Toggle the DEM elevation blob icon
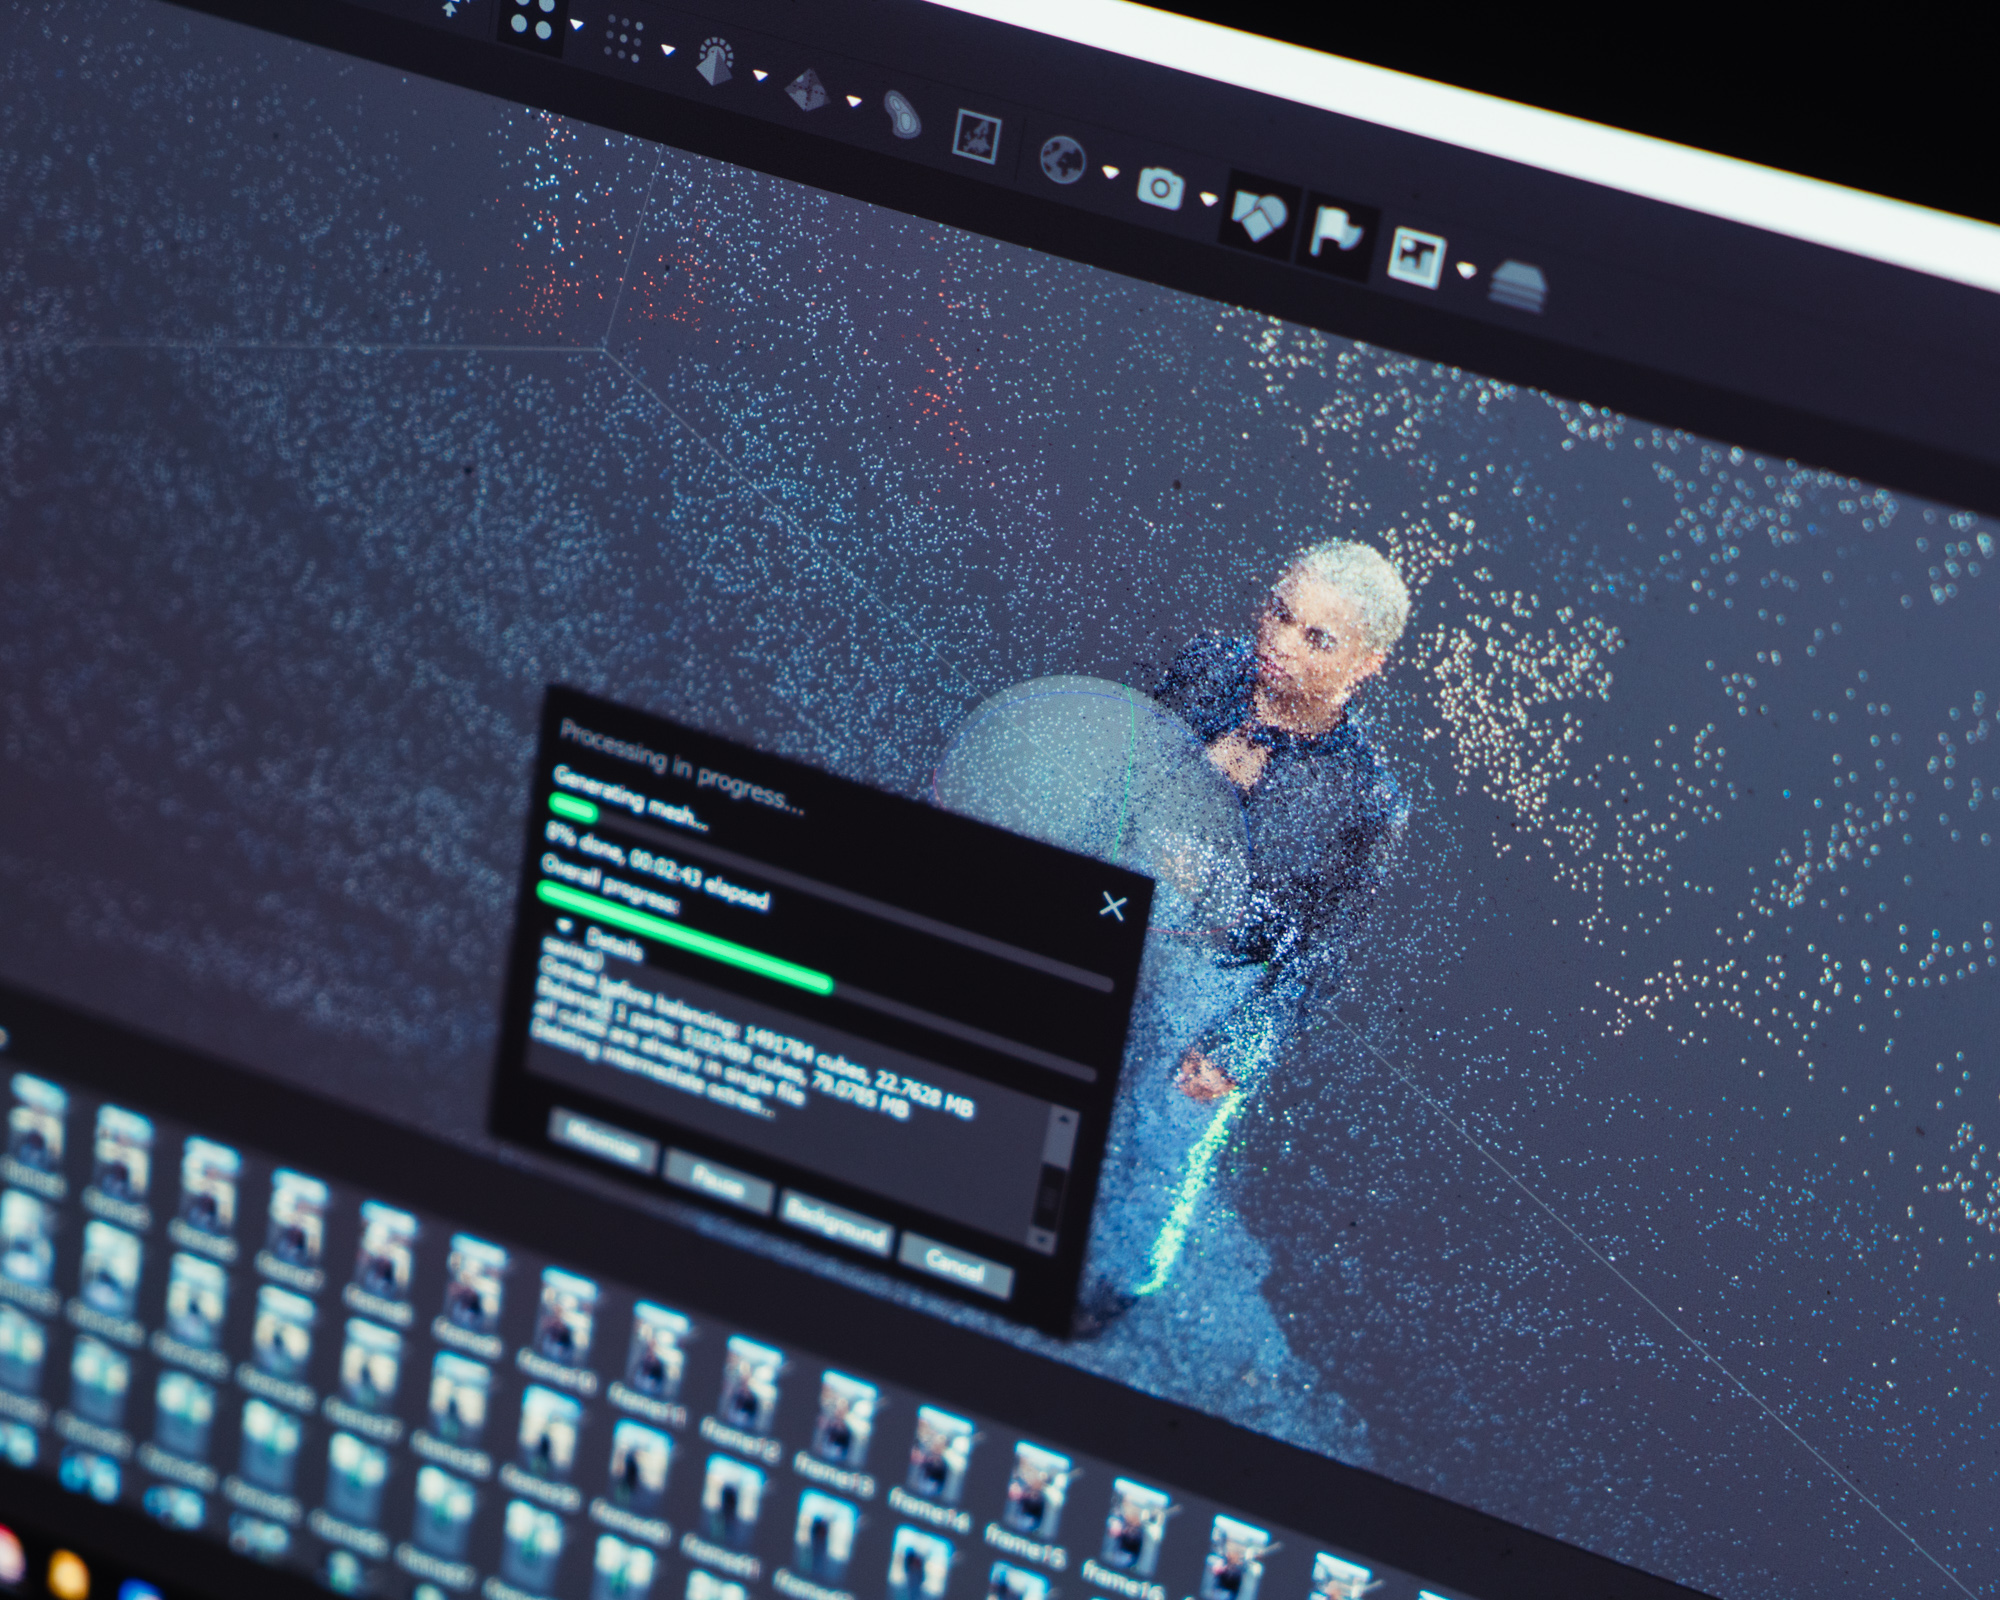 pyautogui.click(x=900, y=117)
